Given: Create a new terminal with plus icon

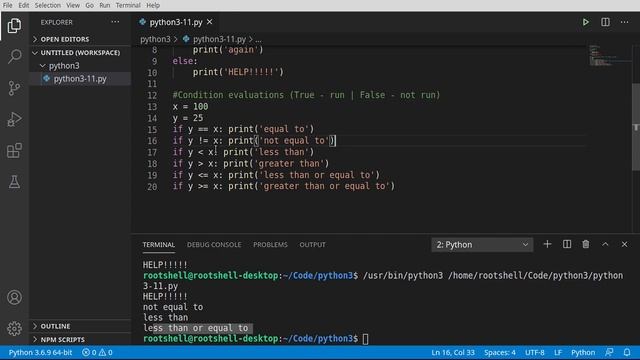Looking at the screenshot, I should (547, 244).
